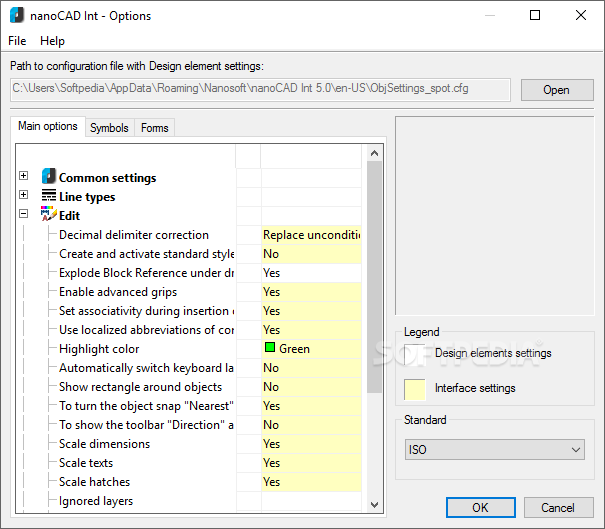
Task: Click the scrollbar down arrow
Action: (x=374, y=504)
